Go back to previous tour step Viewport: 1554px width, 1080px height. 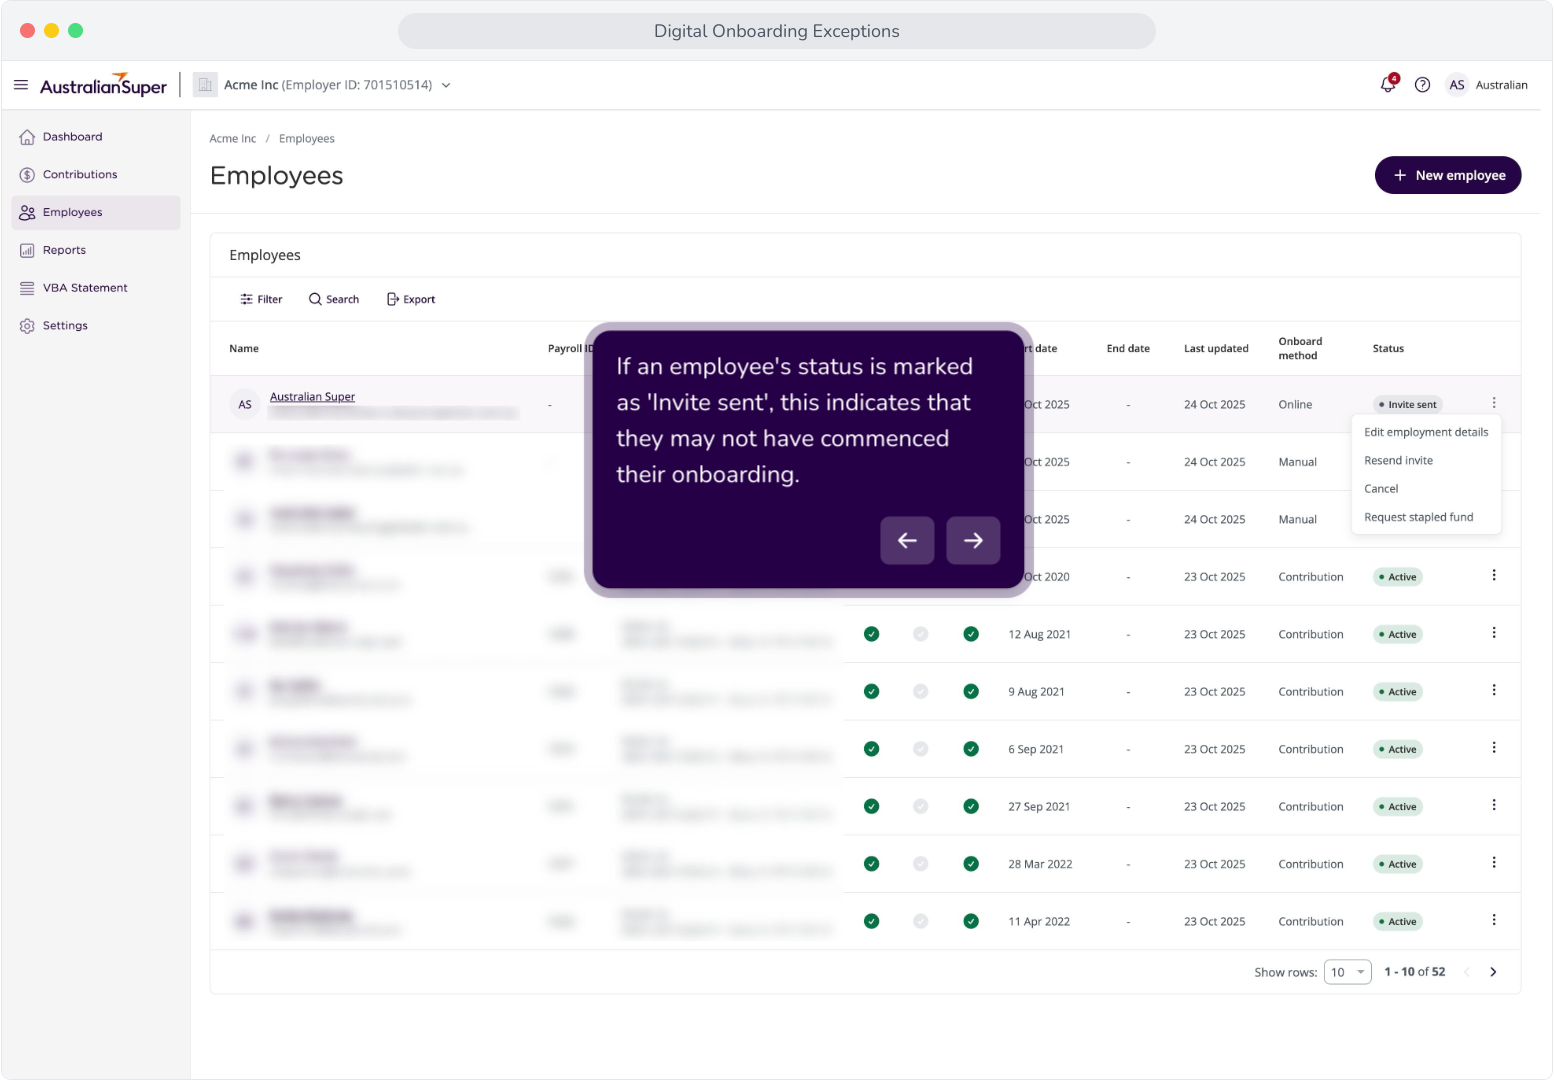pyautogui.click(x=907, y=540)
